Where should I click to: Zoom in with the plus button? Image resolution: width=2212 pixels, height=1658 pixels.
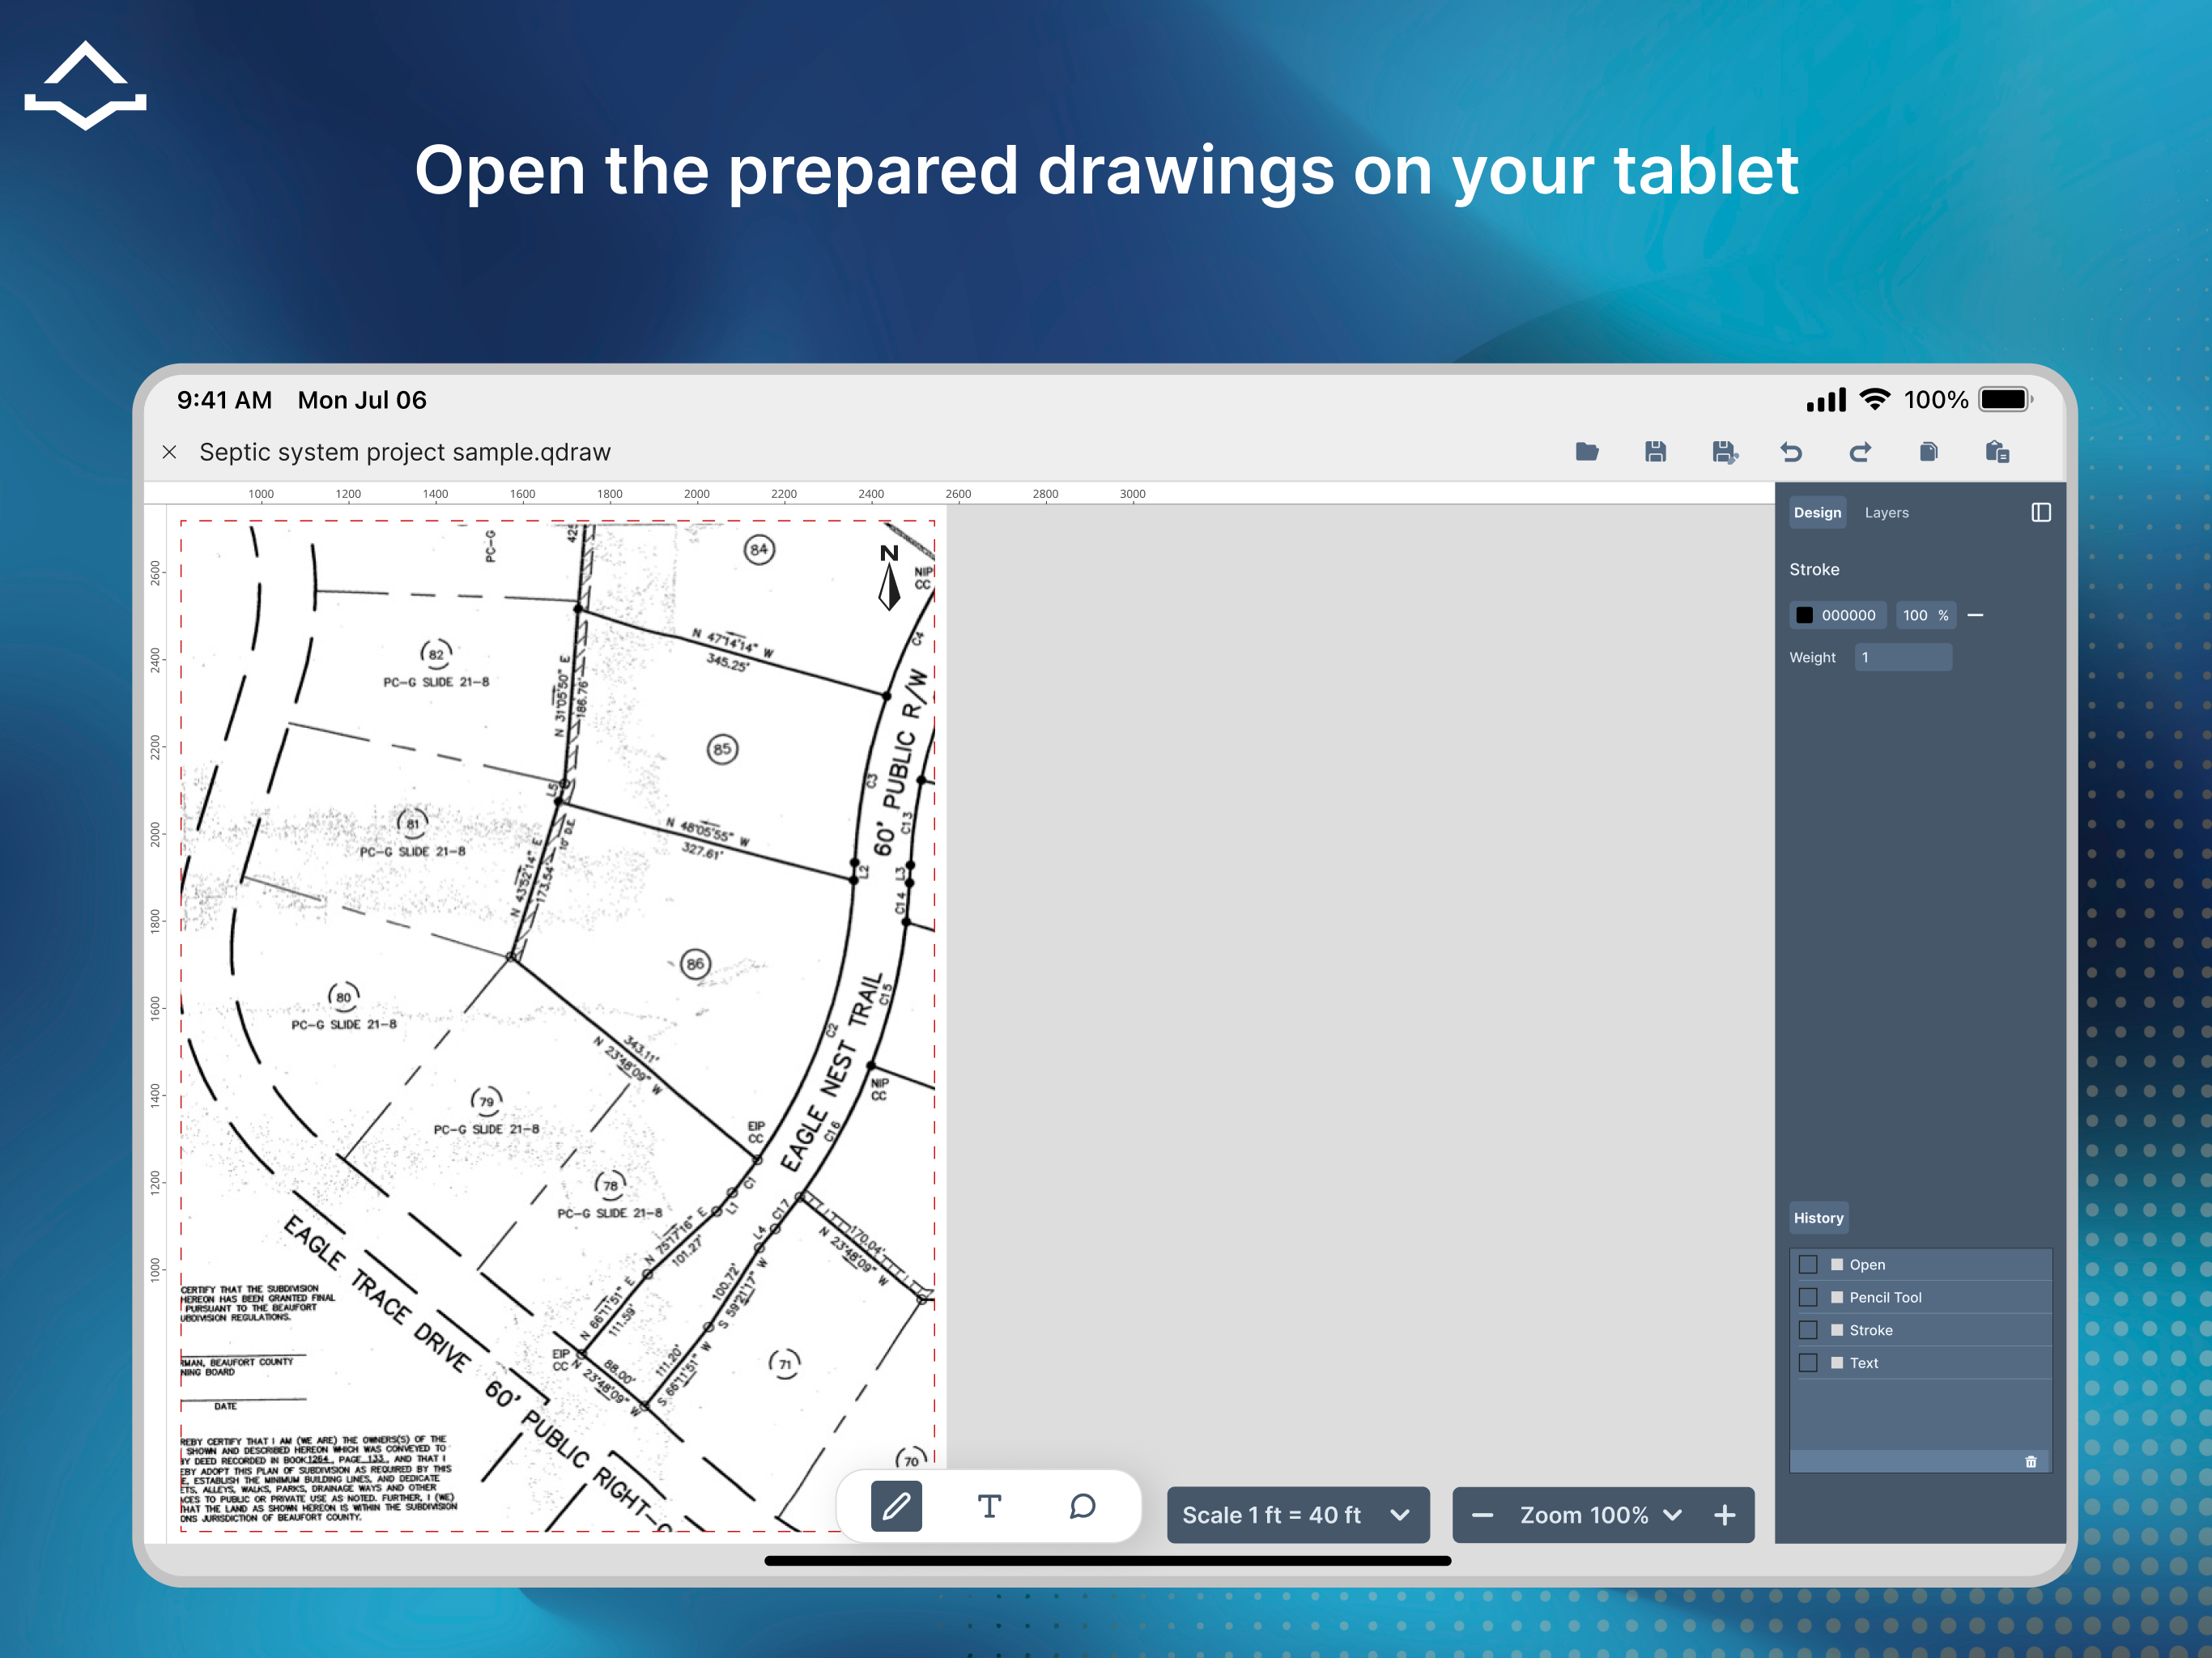[1725, 1516]
